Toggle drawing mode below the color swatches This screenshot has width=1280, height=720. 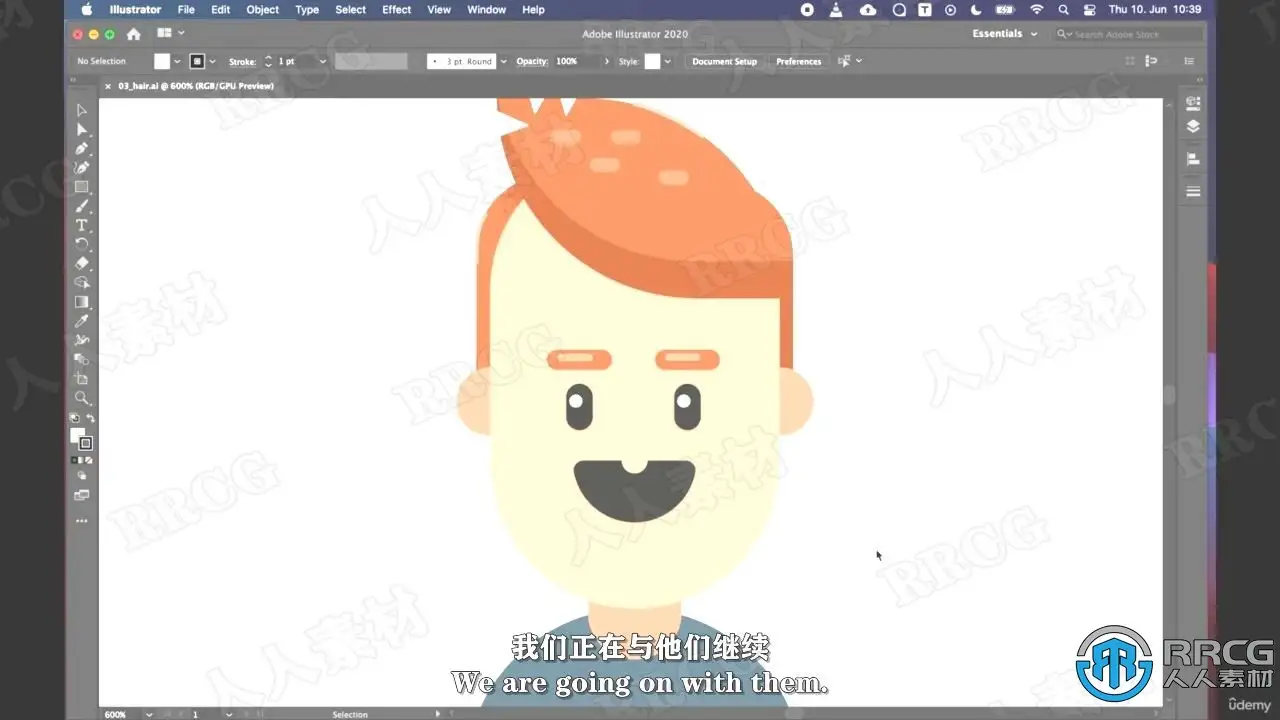[x=82, y=476]
